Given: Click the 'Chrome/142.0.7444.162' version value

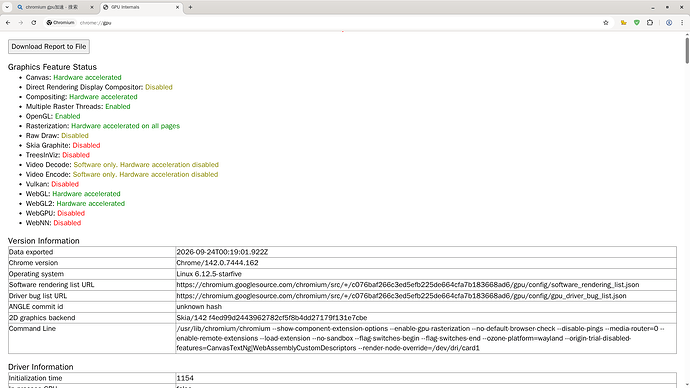Looking at the screenshot, I should click(217, 263).
